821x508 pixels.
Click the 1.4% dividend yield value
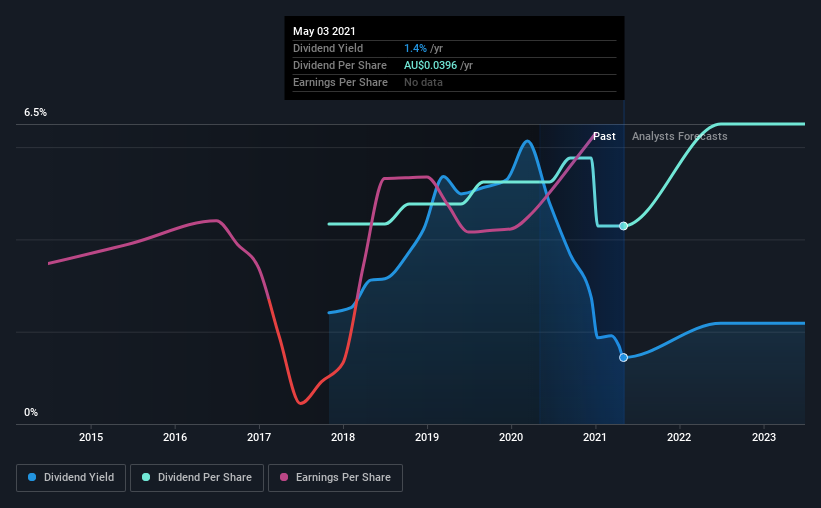[x=415, y=48]
